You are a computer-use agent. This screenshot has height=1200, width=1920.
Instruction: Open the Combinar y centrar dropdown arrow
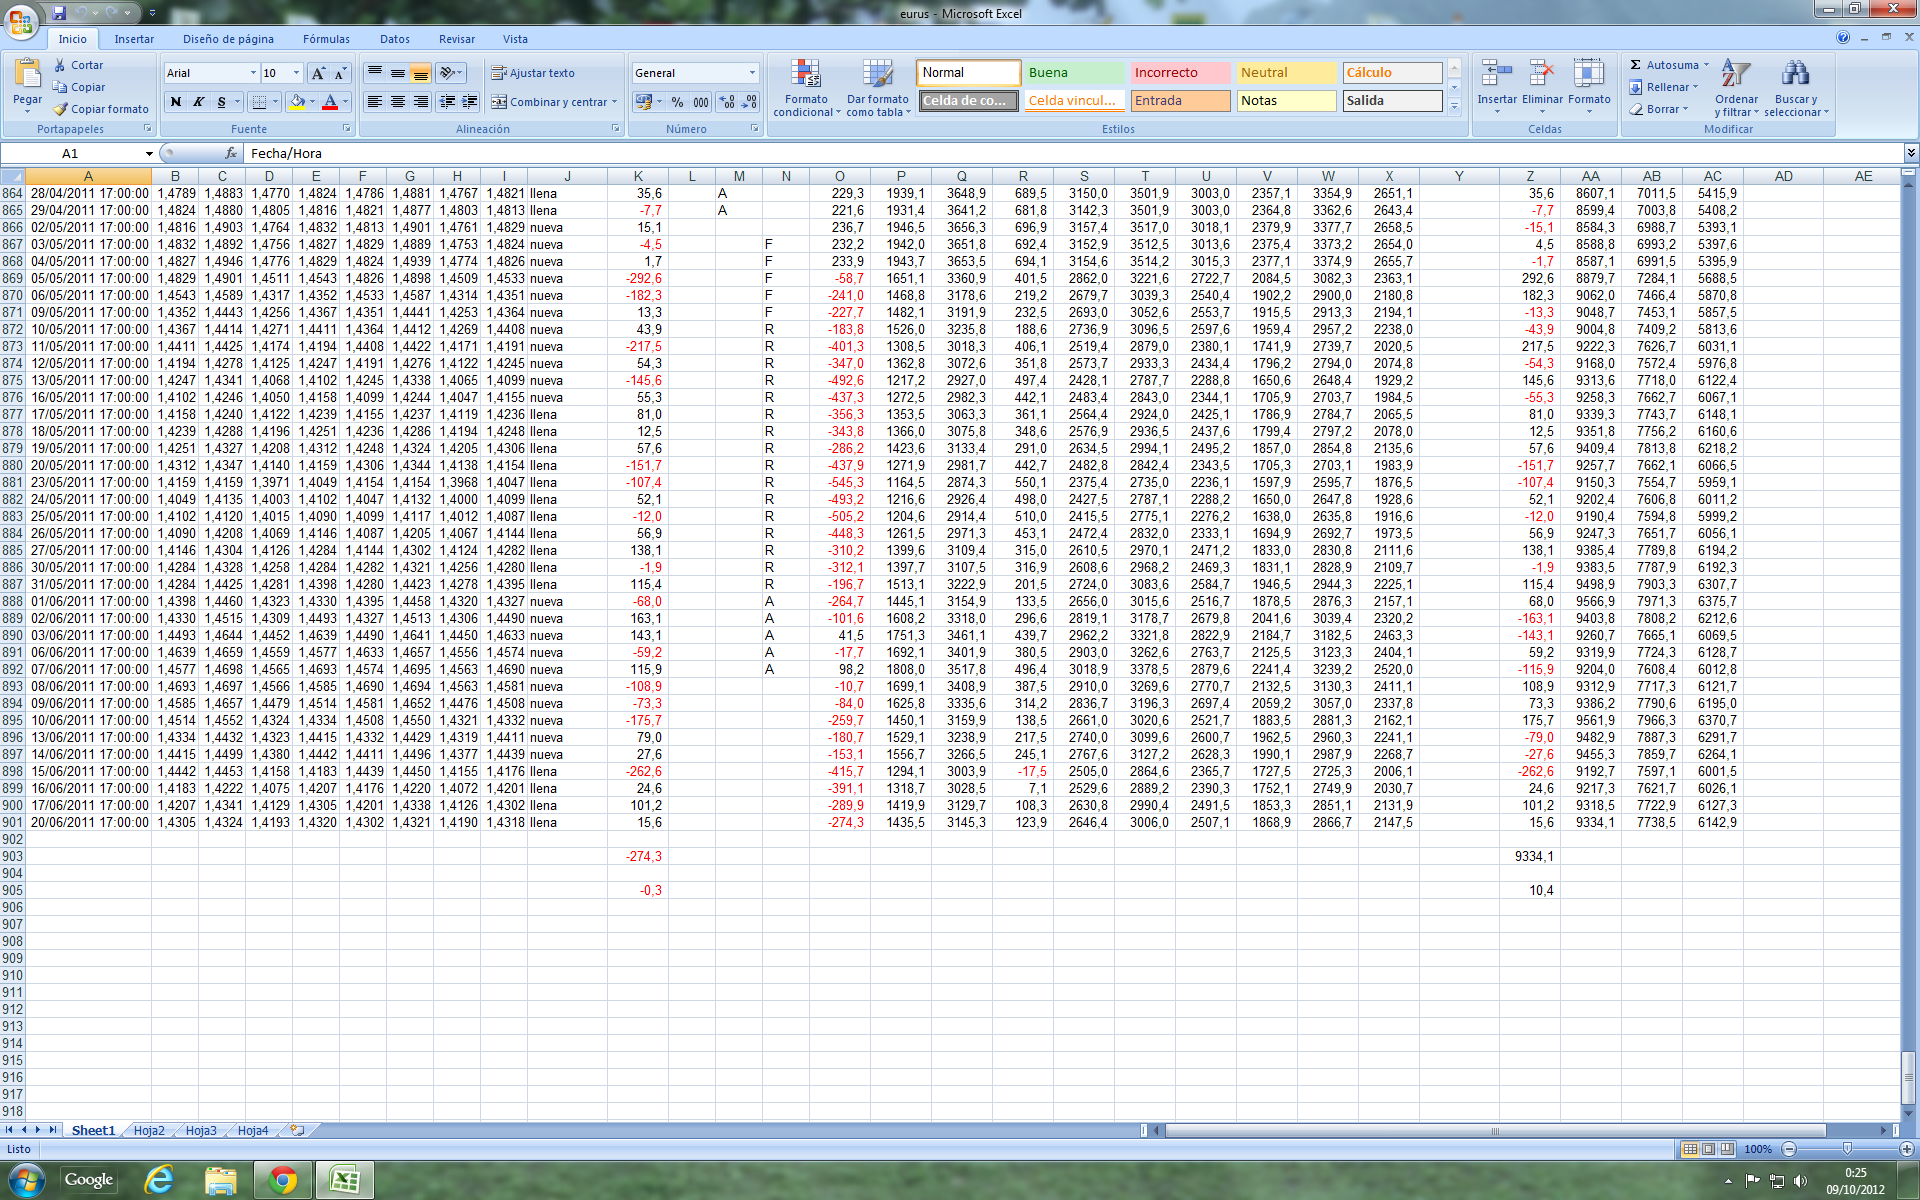click(614, 102)
